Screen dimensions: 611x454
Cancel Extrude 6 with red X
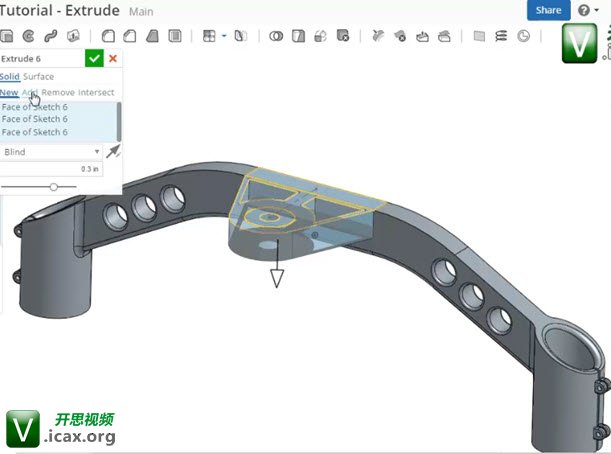point(113,58)
